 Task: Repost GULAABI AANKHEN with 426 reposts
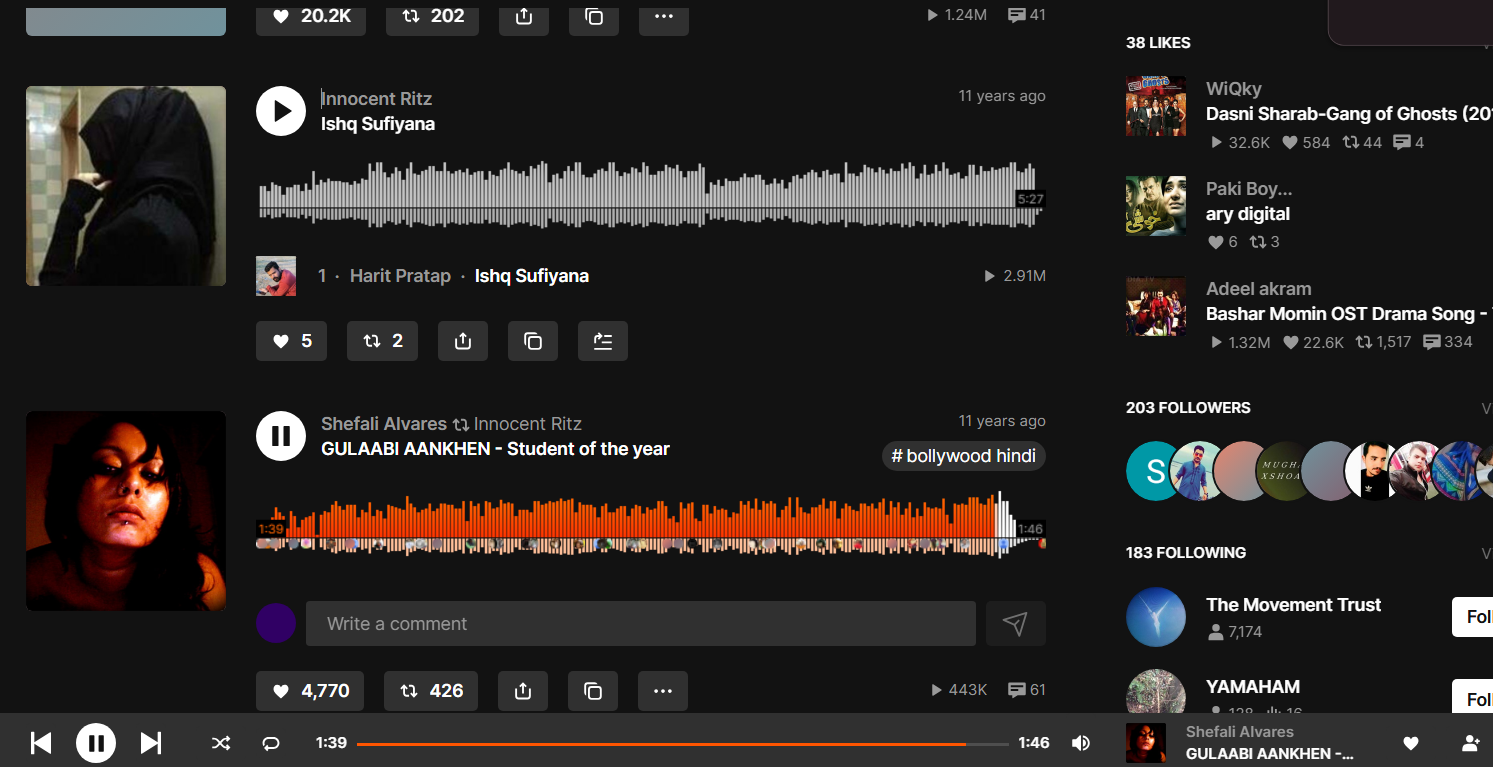432,691
